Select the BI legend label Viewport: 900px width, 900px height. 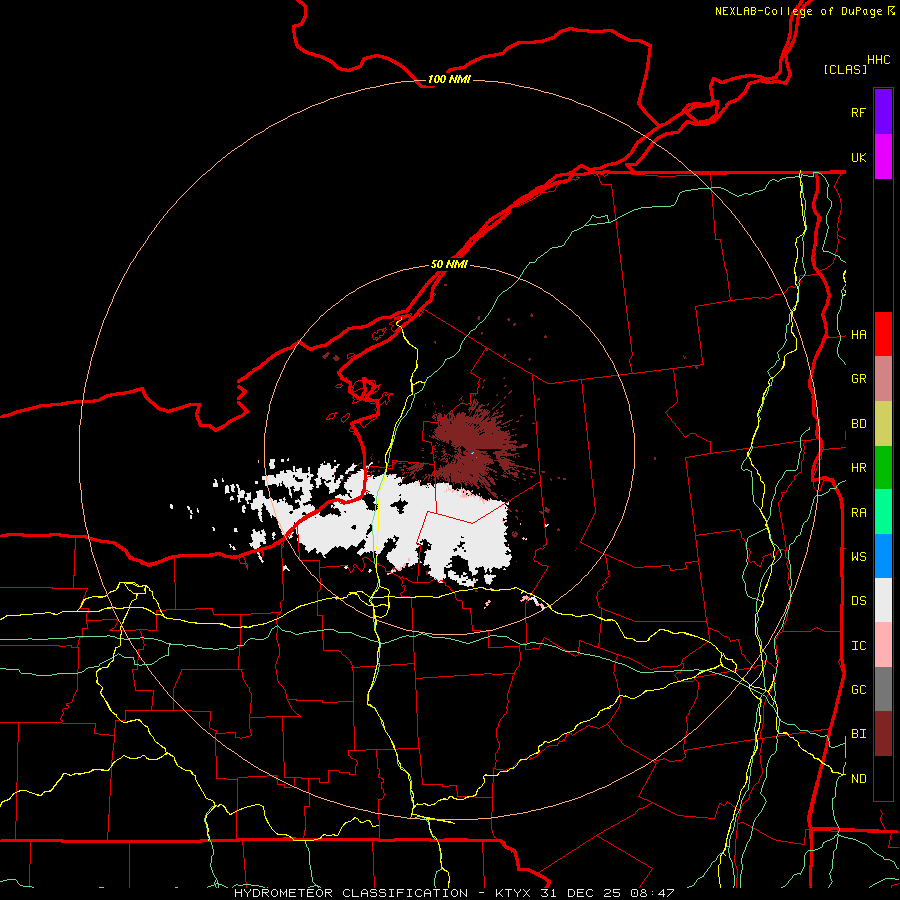tap(858, 734)
